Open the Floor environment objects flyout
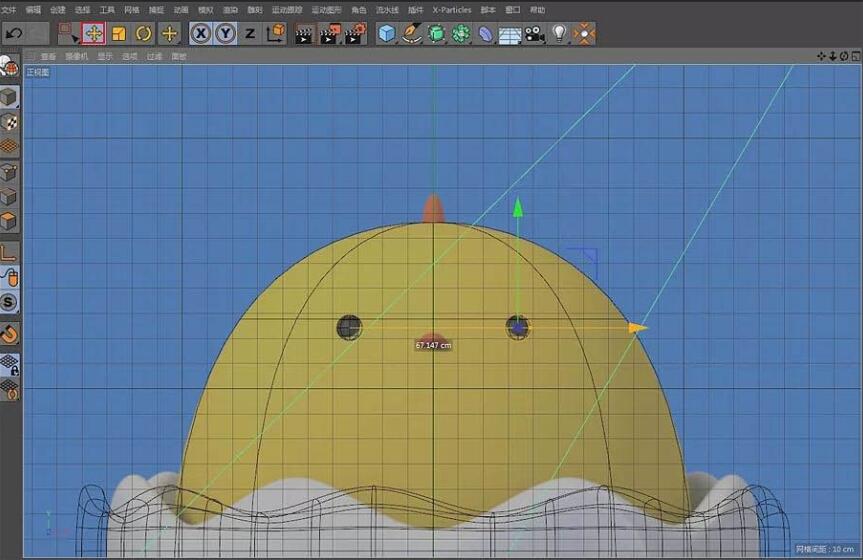863x560 pixels. (510, 34)
